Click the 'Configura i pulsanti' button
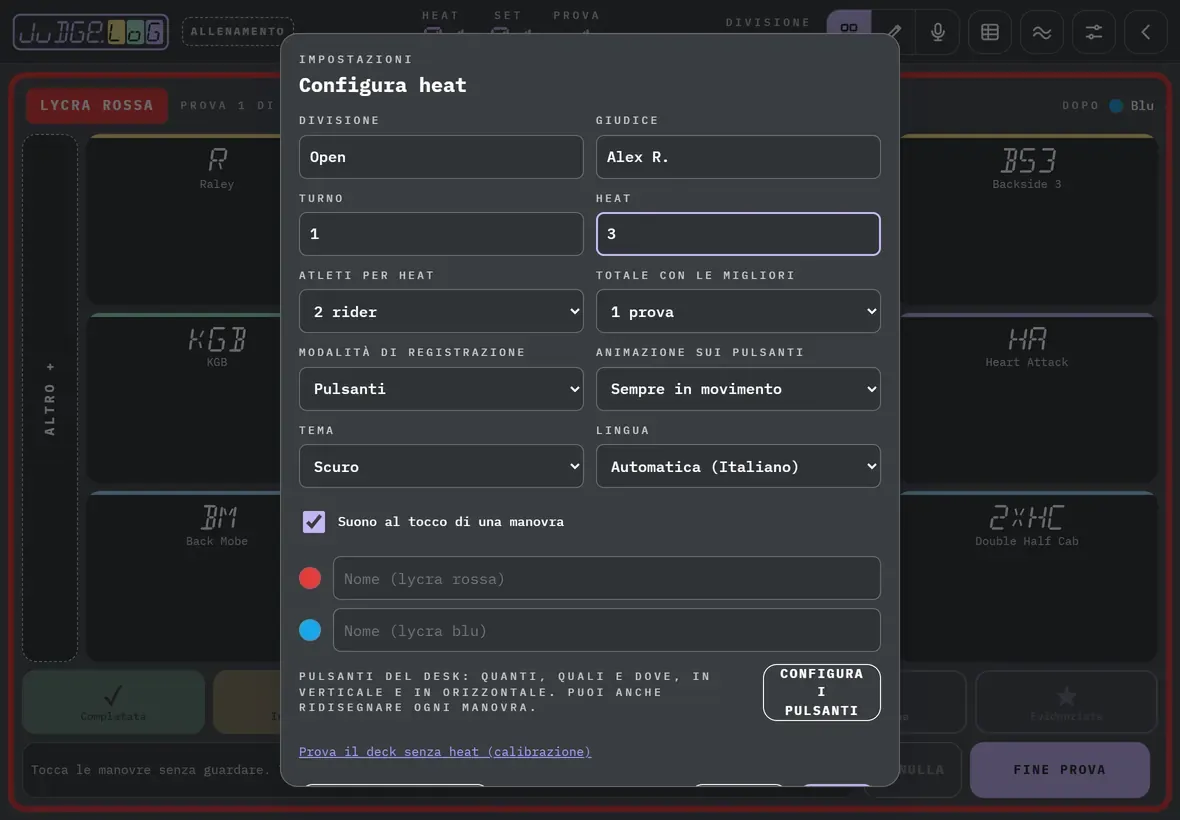This screenshot has width=1180, height=820. pos(821,692)
